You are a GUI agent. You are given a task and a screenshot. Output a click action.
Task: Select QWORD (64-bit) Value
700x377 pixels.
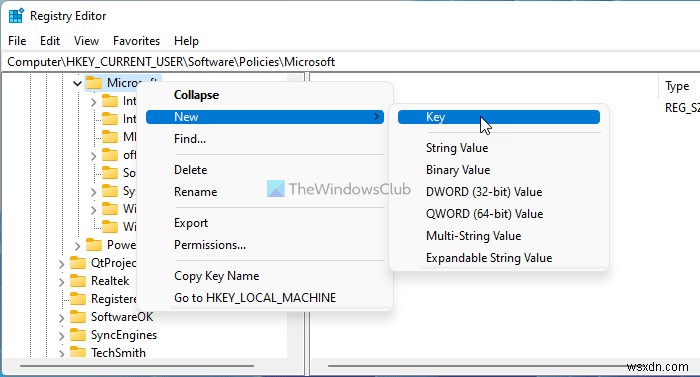click(x=484, y=214)
